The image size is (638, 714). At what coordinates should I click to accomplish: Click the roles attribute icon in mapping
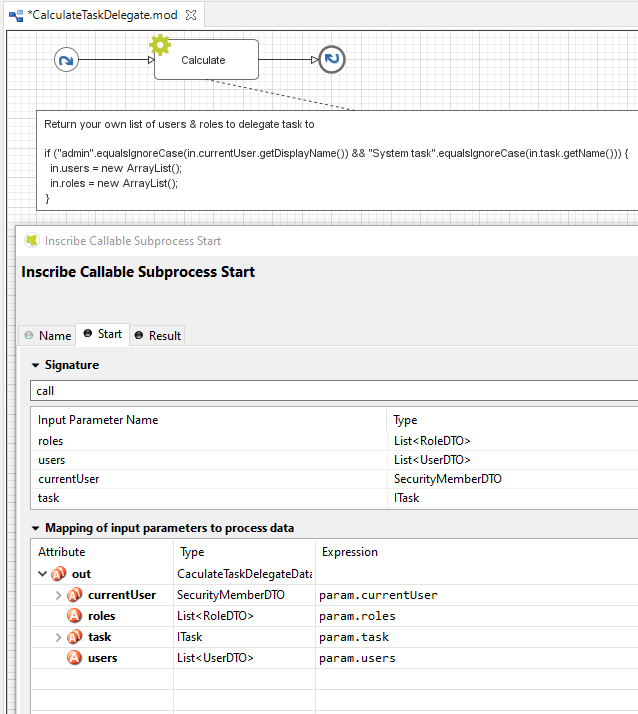coord(74,616)
